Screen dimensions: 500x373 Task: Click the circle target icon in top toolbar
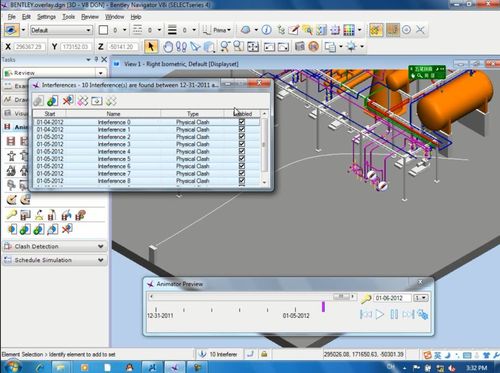406,30
